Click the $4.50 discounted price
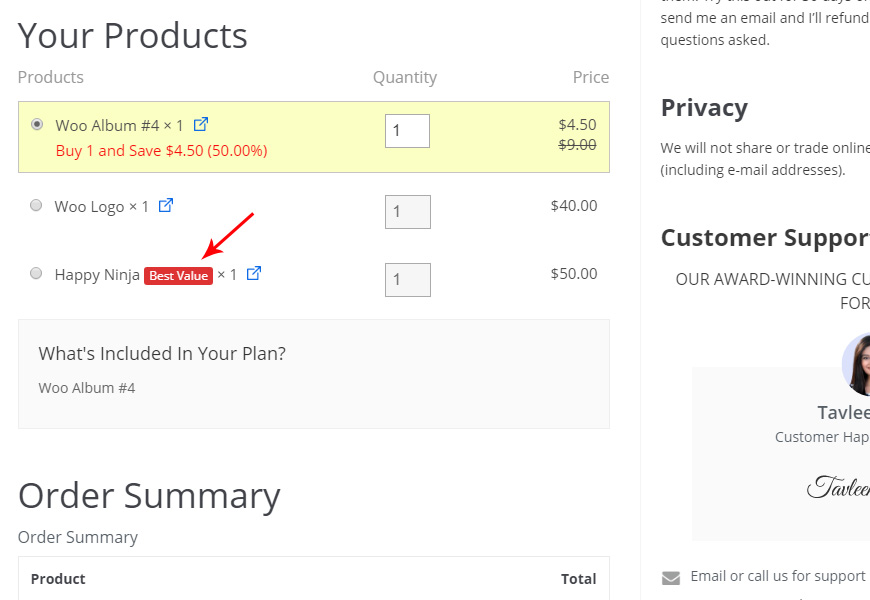The image size is (870, 600). click(578, 124)
